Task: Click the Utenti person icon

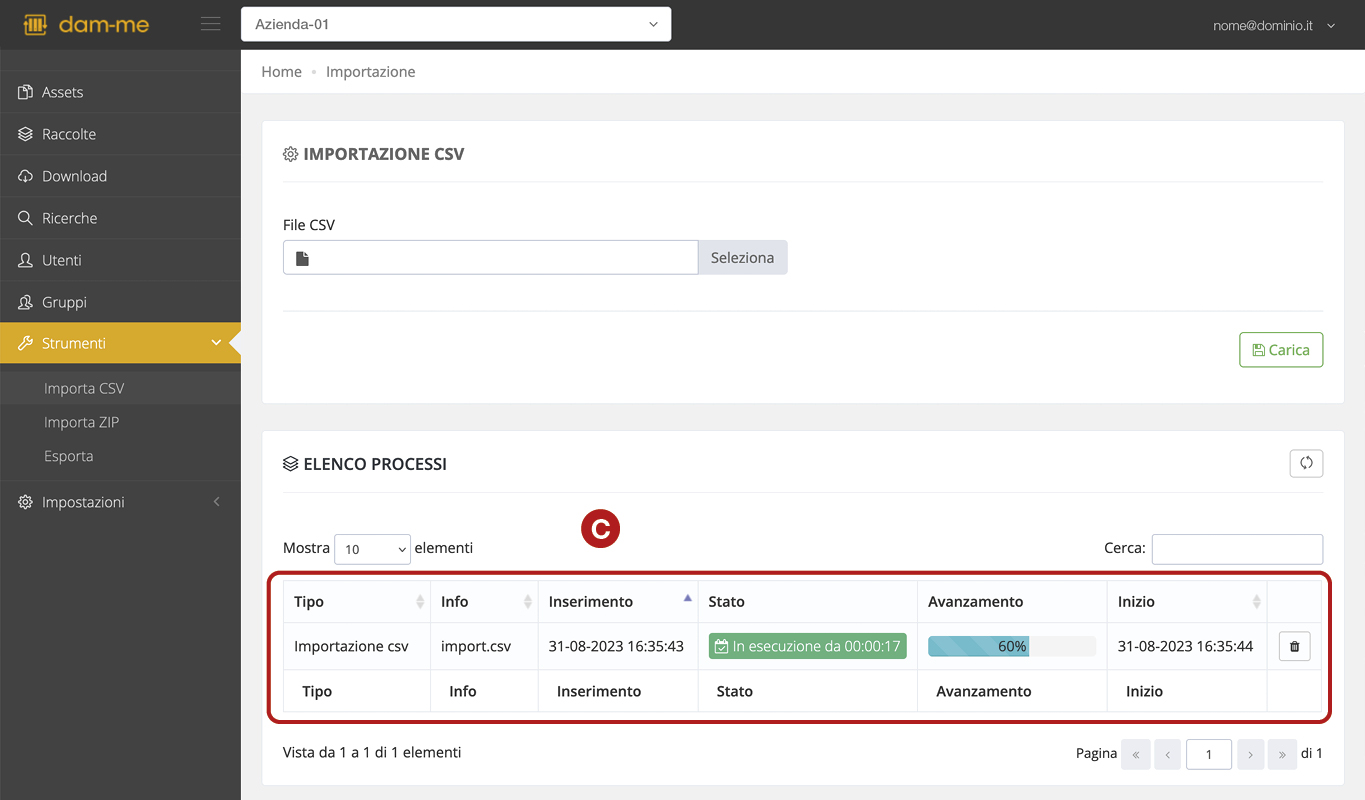Action: 25,260
